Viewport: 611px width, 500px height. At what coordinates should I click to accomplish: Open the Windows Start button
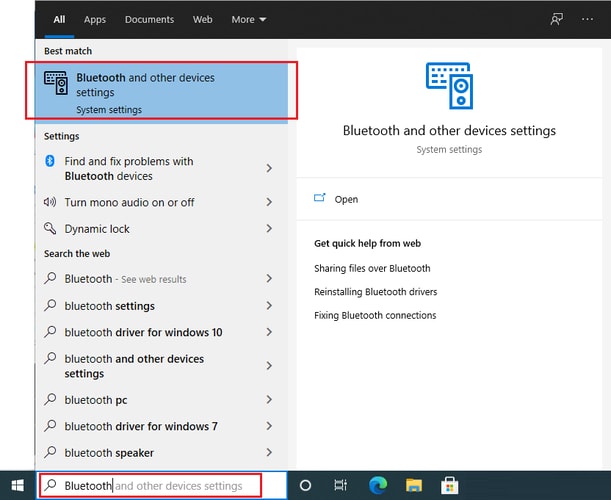[x=18, y=486]
